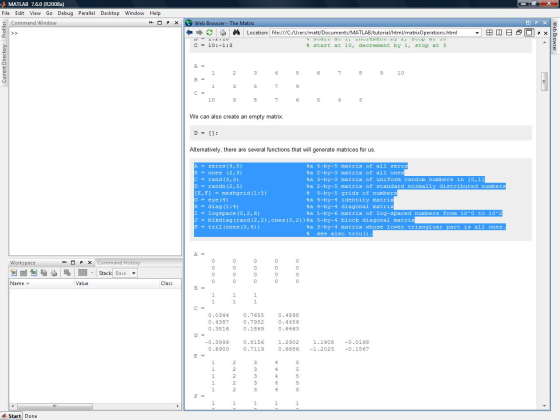Maximize the browser document view
560x420 pixels.
point(529,32)
